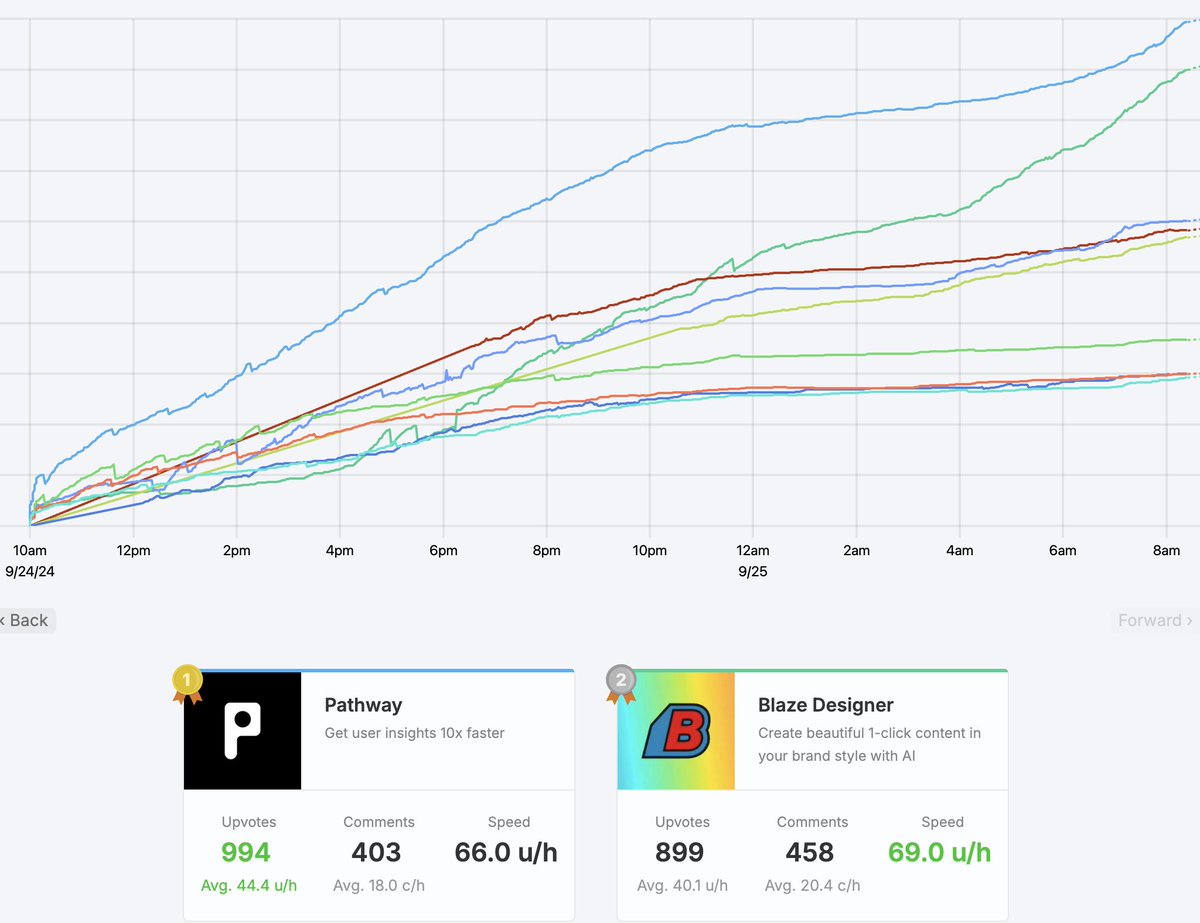The image size is (1200, 923).
Task: Click the 9/25 date label
Action: tap(752, 572)
